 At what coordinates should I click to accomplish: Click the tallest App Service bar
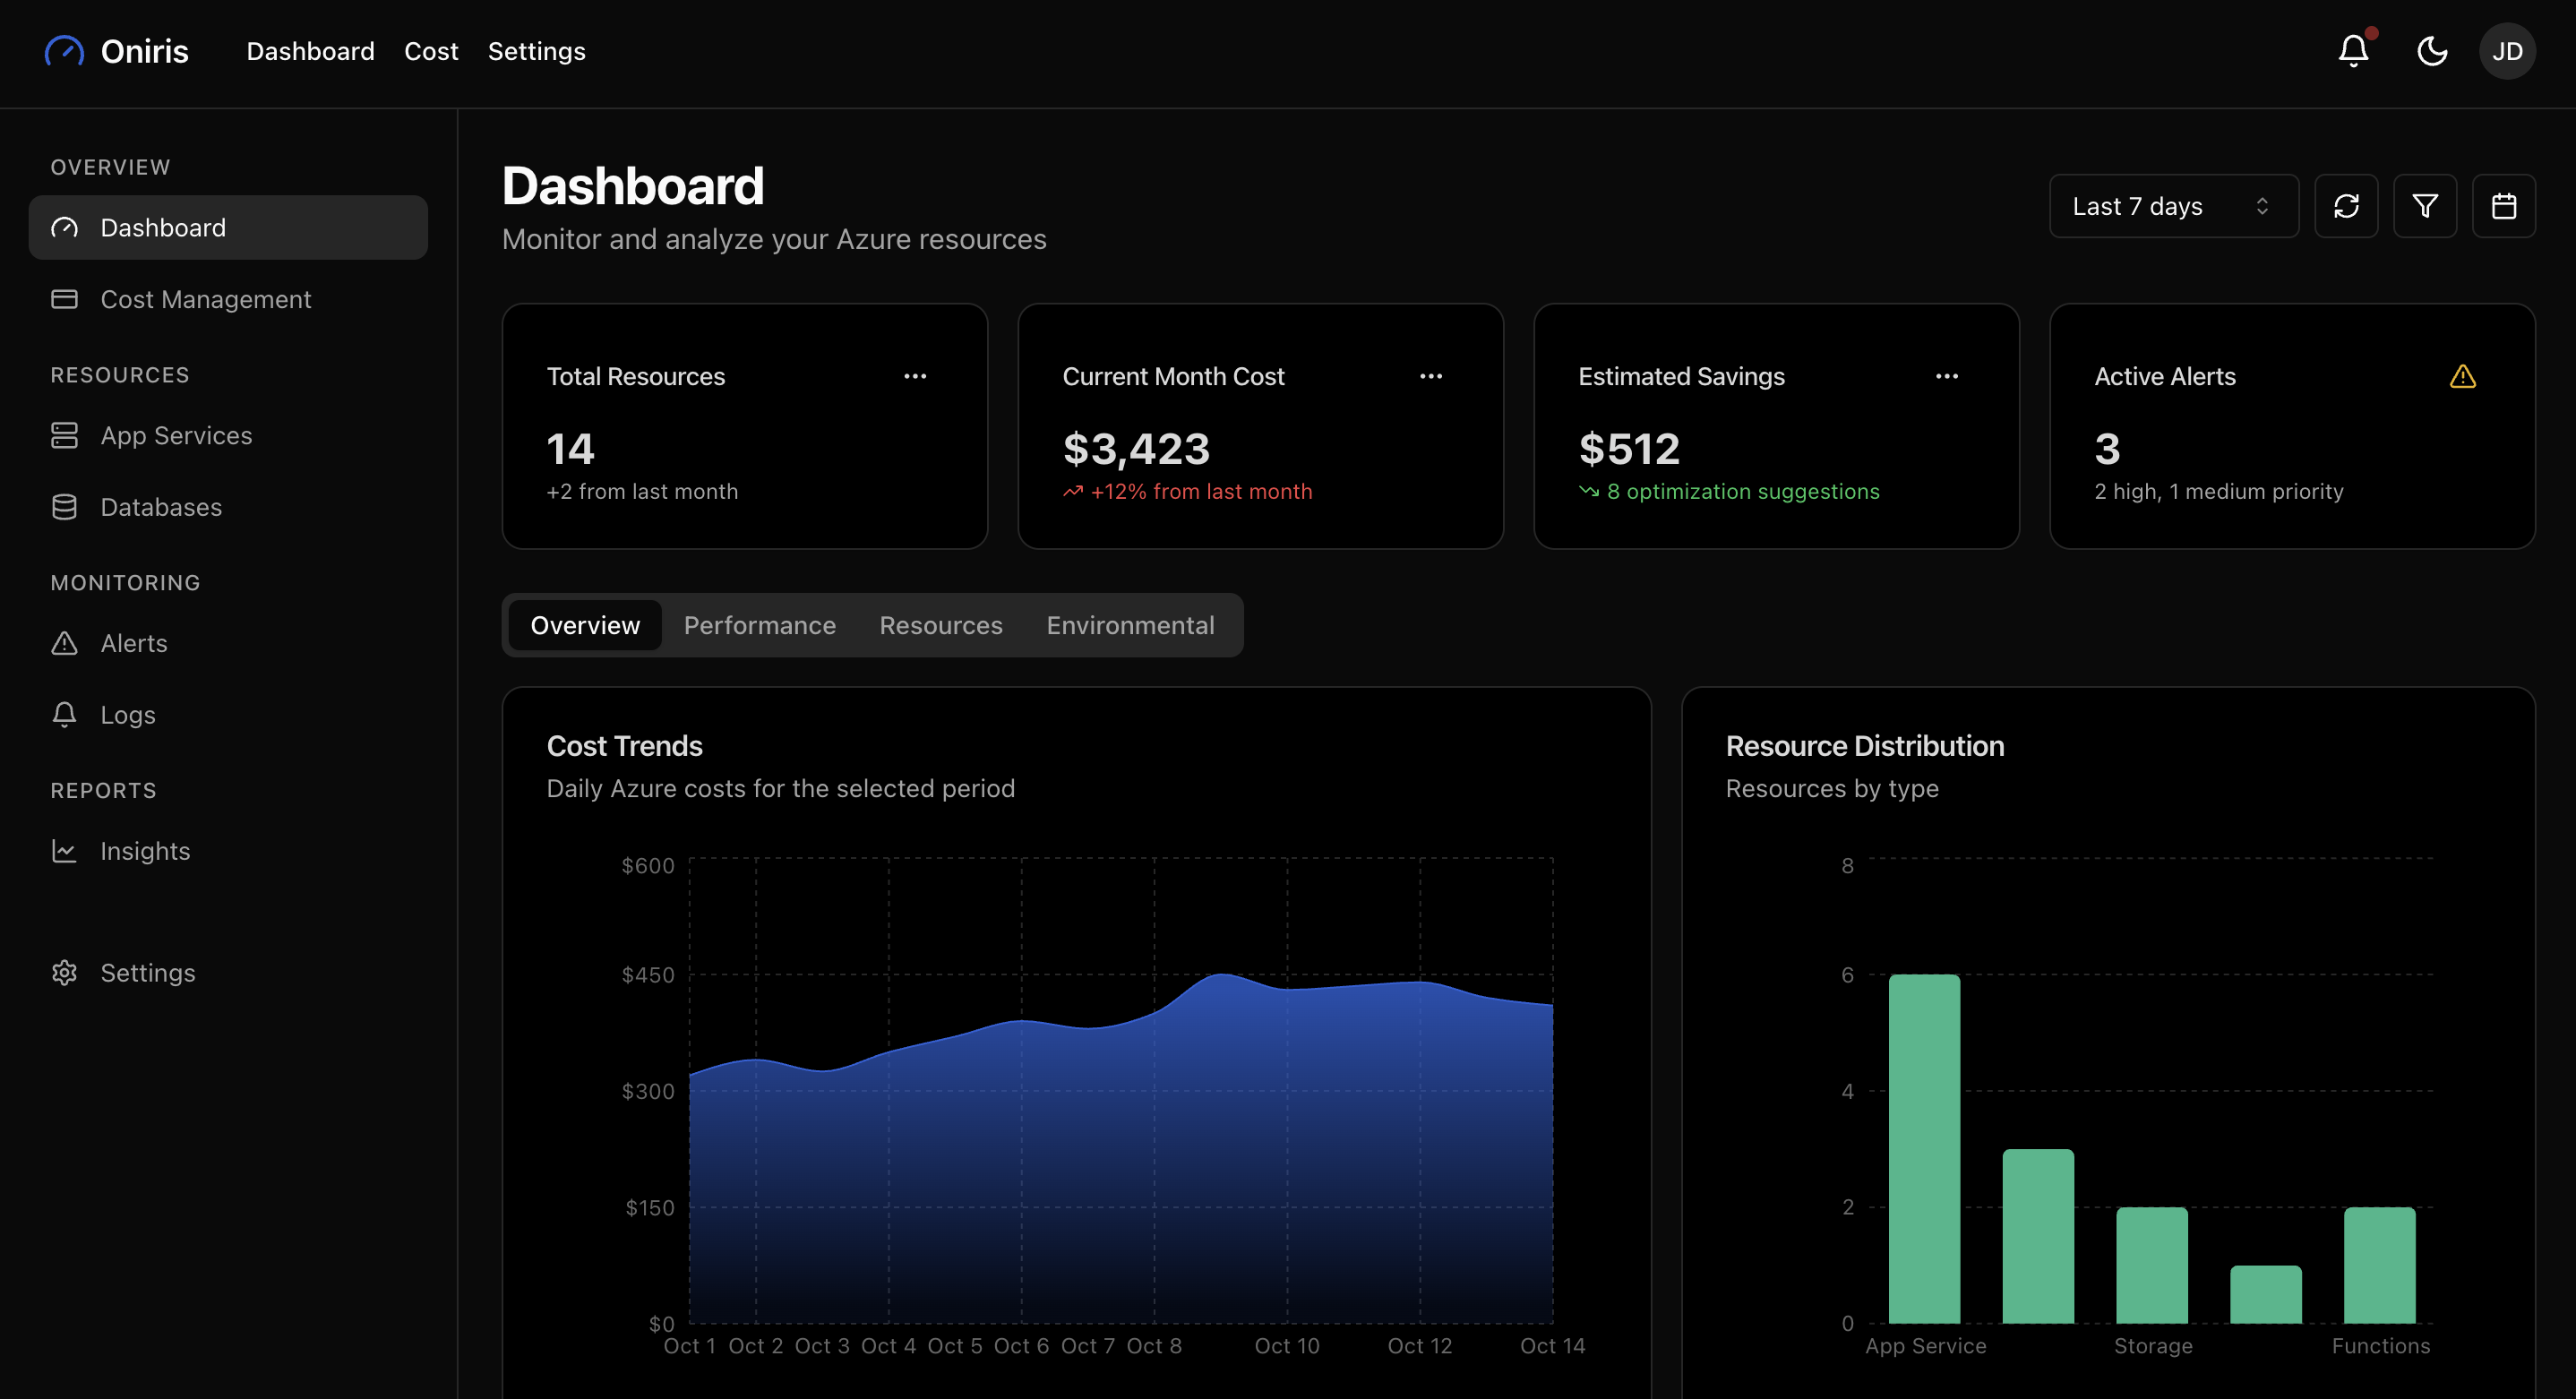point(1924,1148)
